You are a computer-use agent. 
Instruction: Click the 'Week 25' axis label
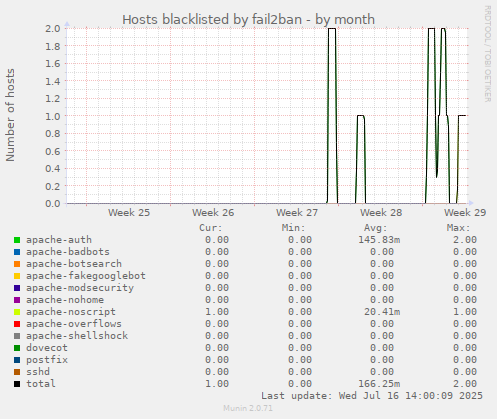pyautogui.click(x=129, y=213)
